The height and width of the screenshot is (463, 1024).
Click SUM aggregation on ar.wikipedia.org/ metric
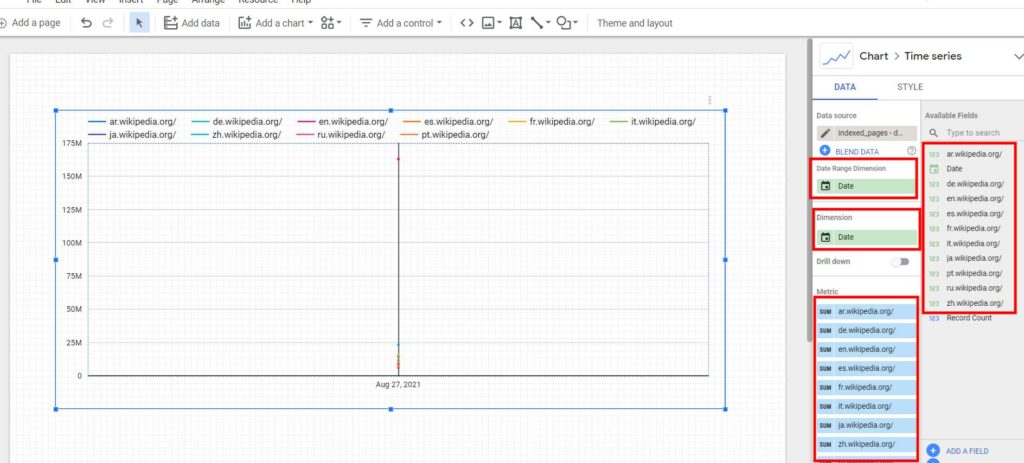825,311
